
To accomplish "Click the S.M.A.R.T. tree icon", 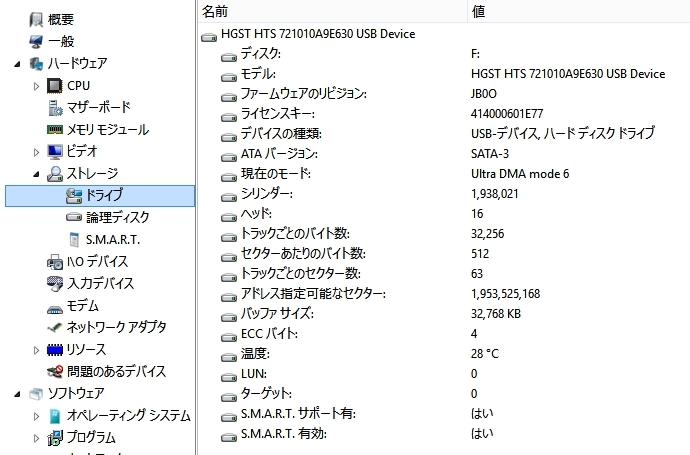I will tap(74, 239).
